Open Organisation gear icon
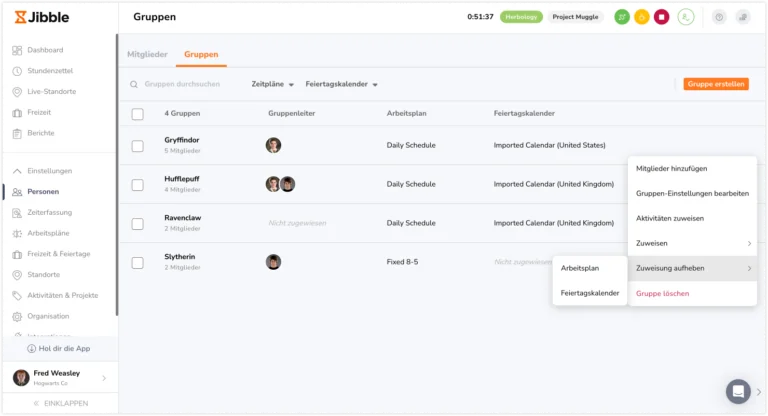The height and width of the screenshot is (416, 768). coord(17,317)
